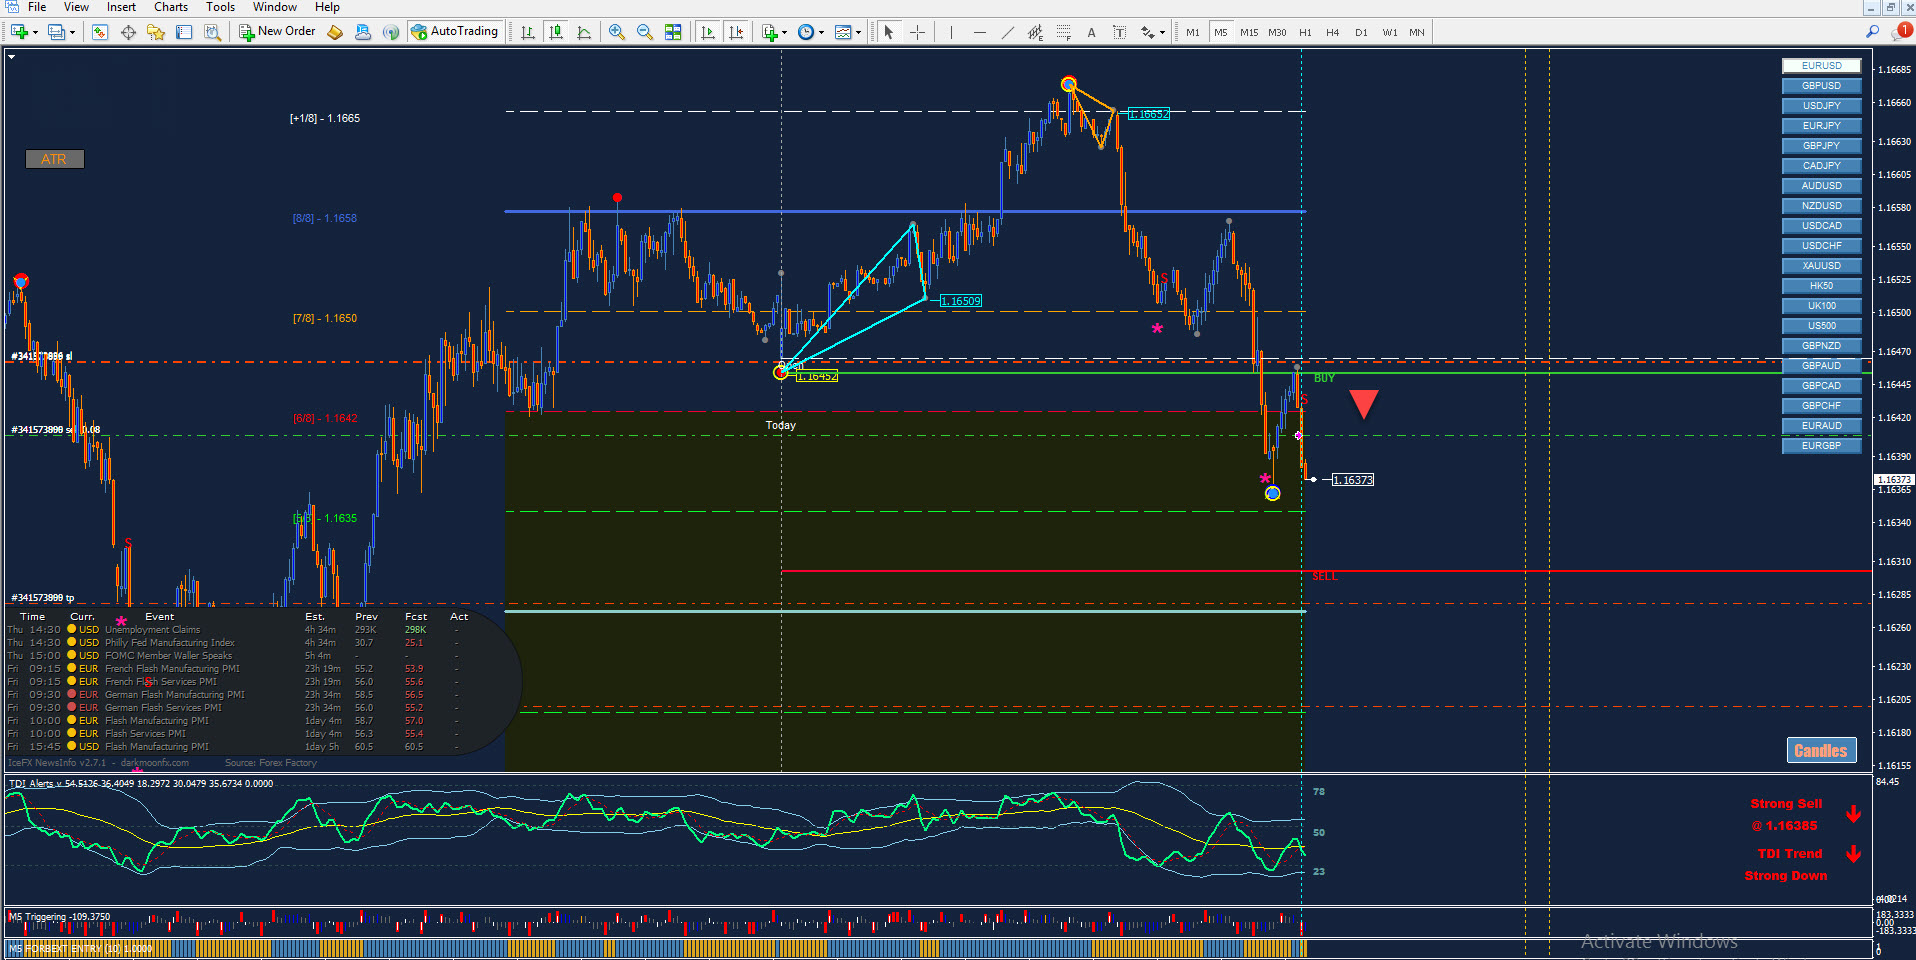Tile chart windows with the grid icon
The height and width of the screenshot is (960, 1916).
[x=673, y=32]
